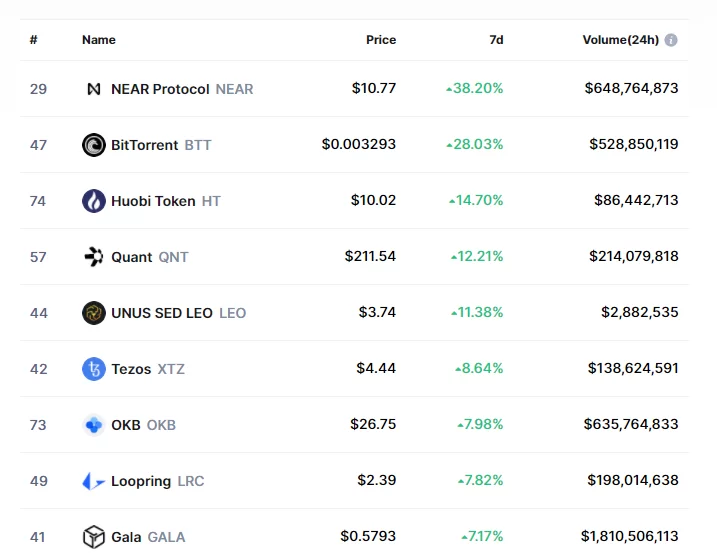Click the Huobi Token flame logo
717x560 pixels.
coord(94,201)
